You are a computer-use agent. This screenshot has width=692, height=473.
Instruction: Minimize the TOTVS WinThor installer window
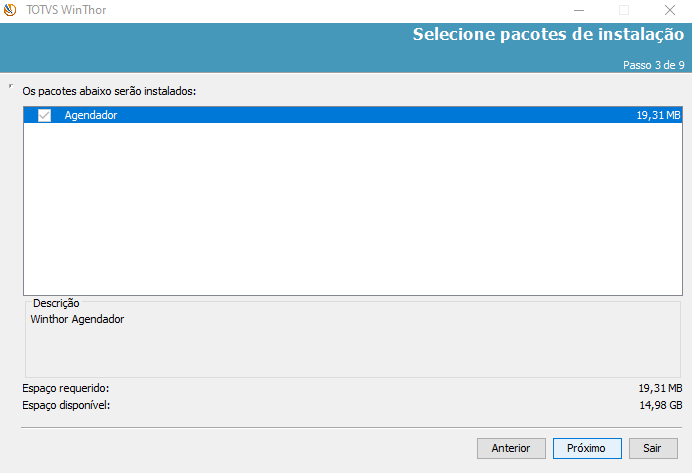tap(578, 10)
